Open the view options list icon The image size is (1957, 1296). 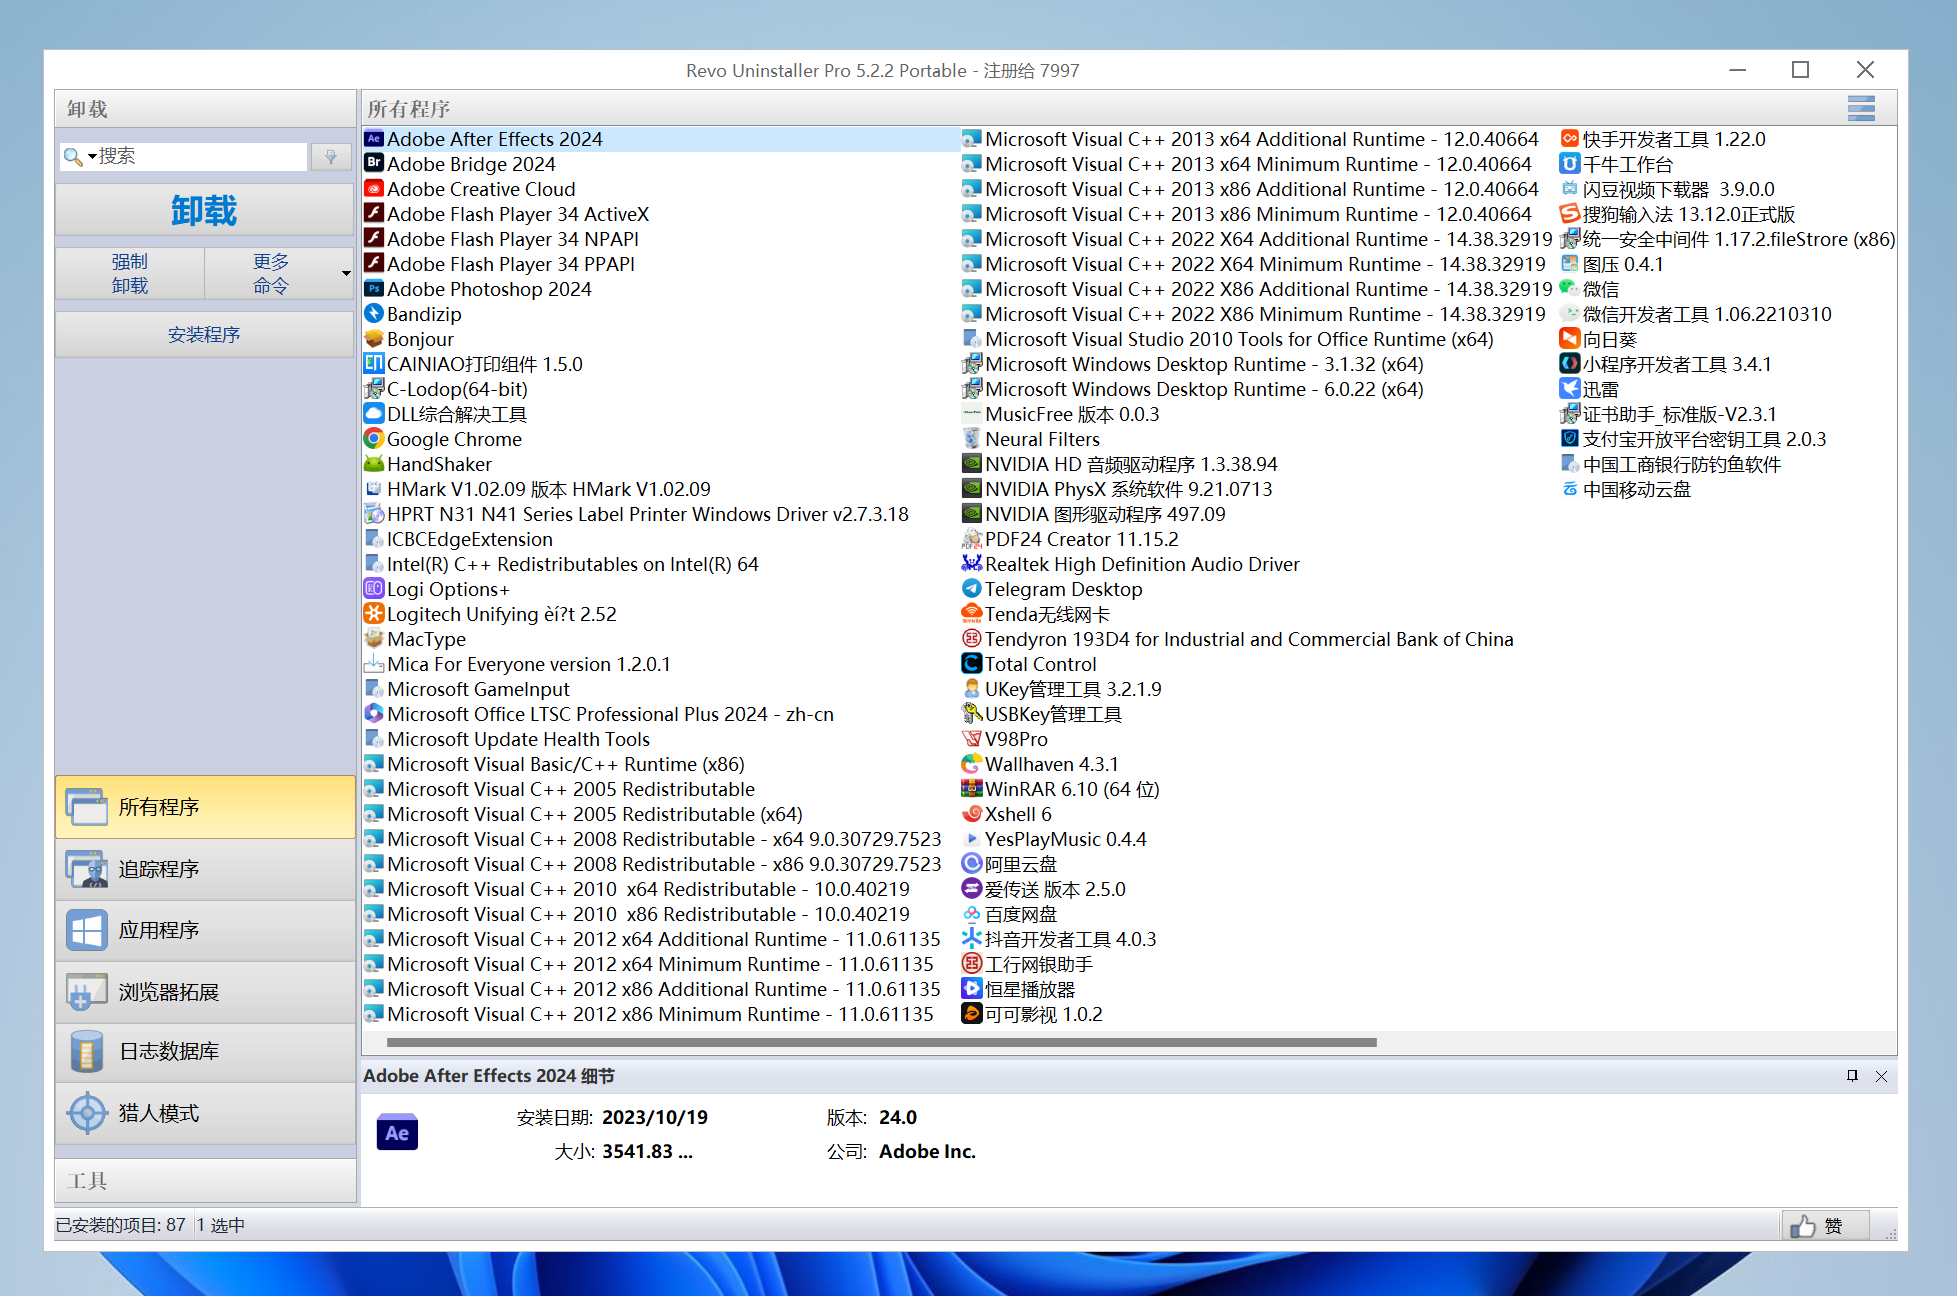[x=1861, y=108]
